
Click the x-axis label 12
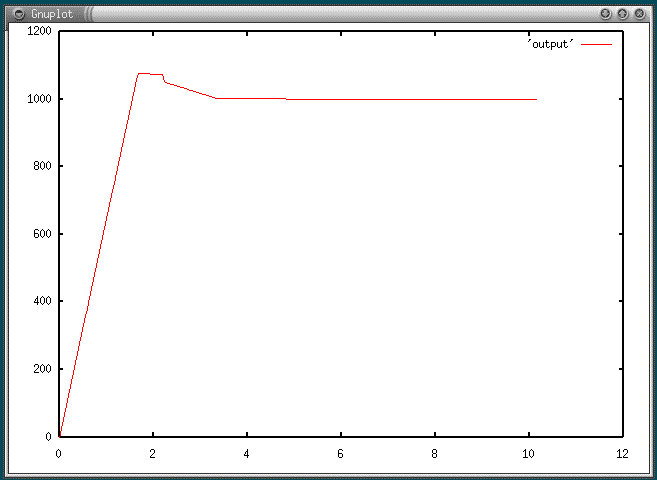[622, 454]
